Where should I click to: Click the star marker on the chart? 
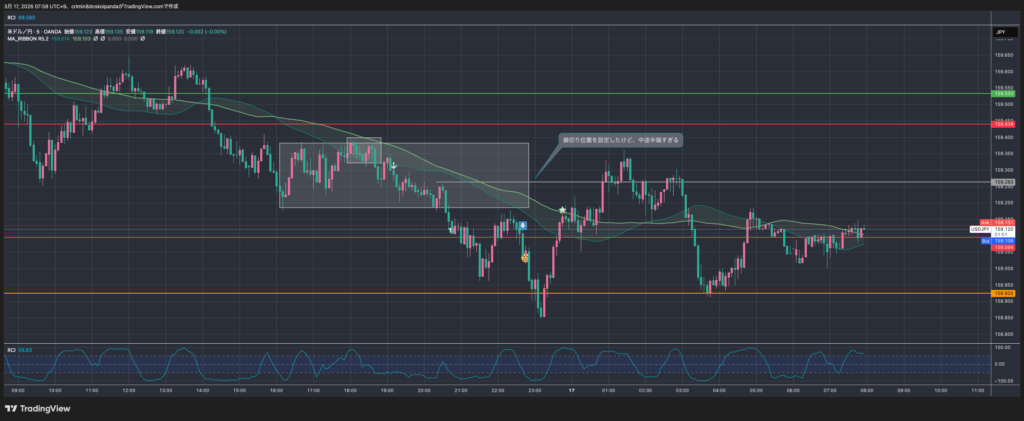tap(563, 210)
